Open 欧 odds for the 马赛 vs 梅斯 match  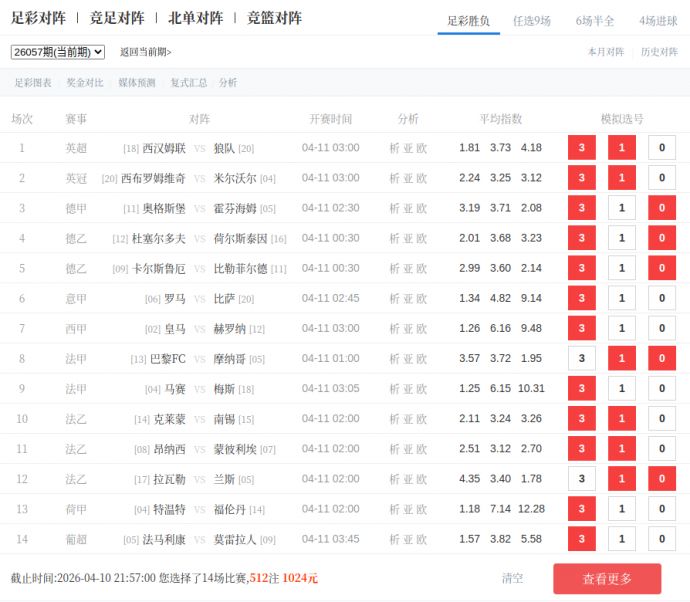coord(422,388)
